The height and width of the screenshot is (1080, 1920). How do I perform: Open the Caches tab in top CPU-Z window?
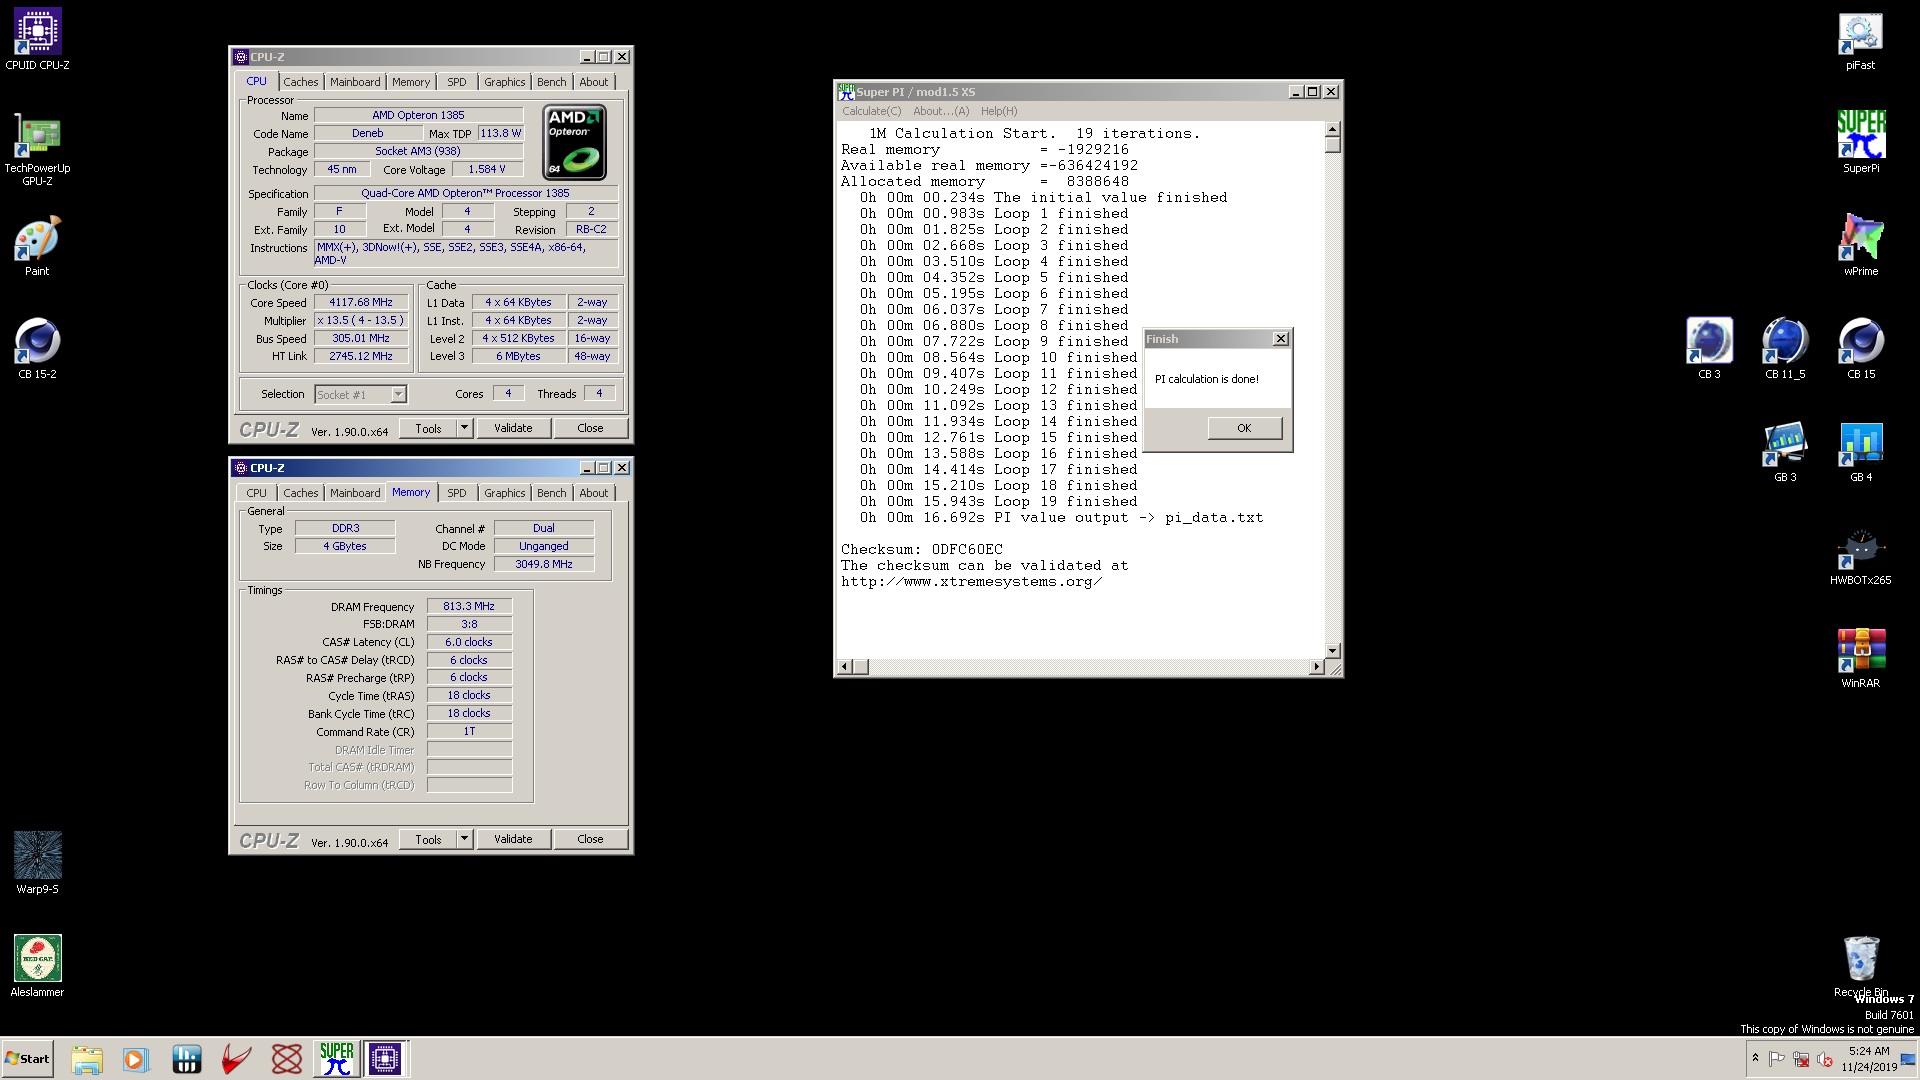pos(300,82)
